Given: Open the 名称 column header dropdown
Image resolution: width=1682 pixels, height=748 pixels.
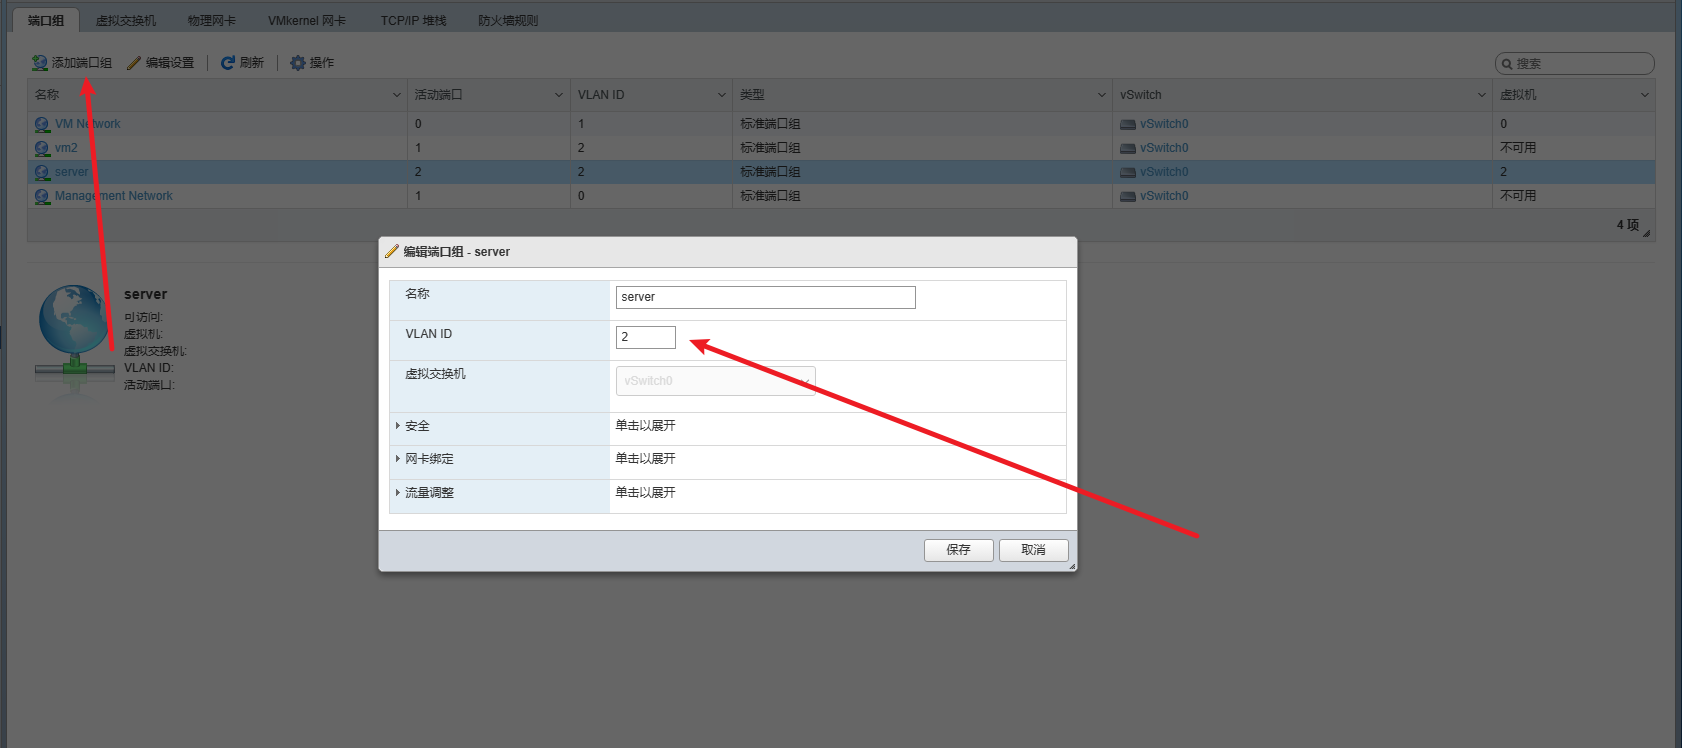Looking at the screenshot, I should [x=397, y=95].
